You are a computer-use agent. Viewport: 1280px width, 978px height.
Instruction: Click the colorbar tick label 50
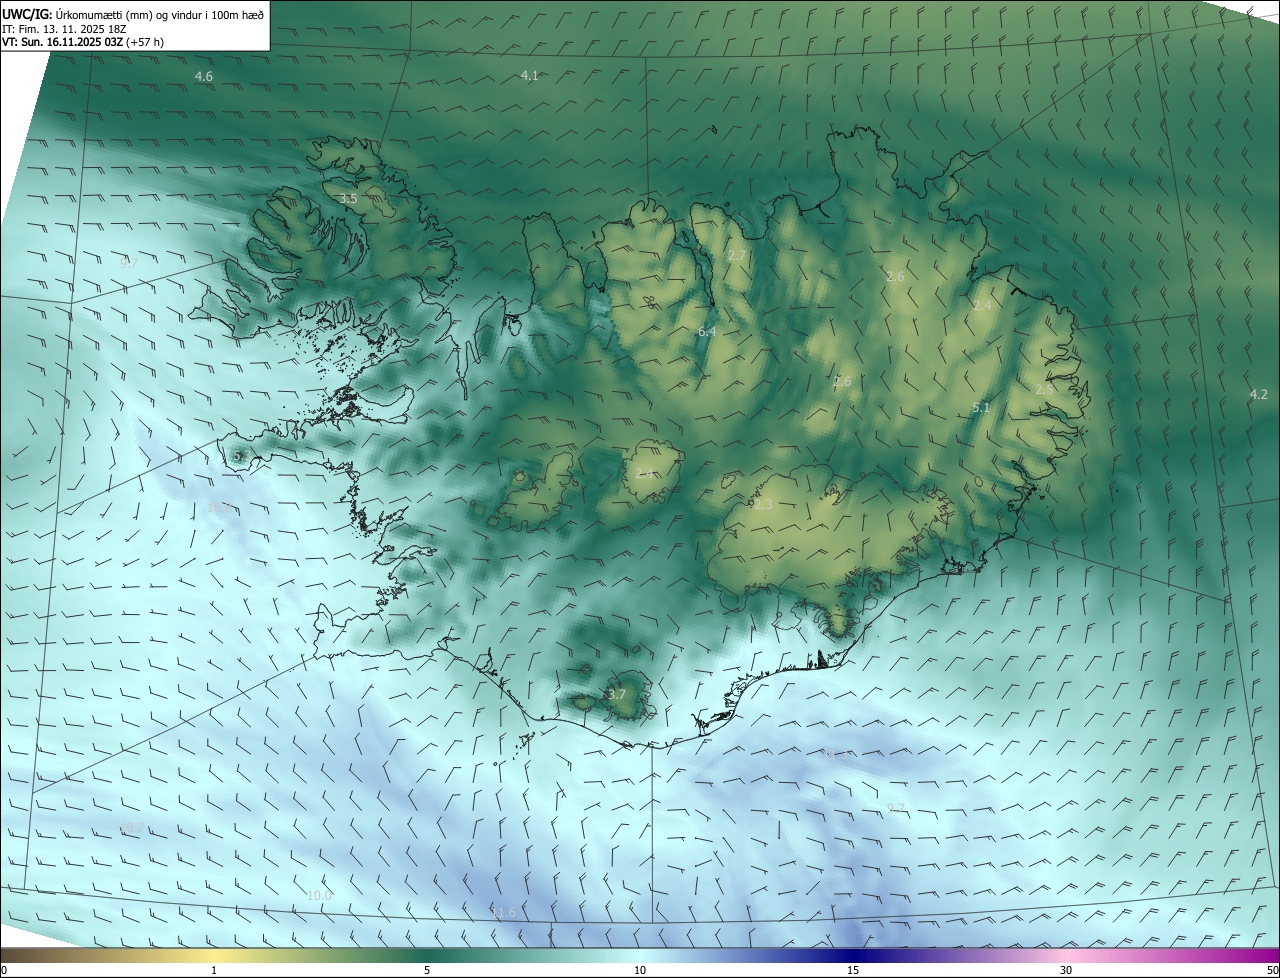[1272, 971]
